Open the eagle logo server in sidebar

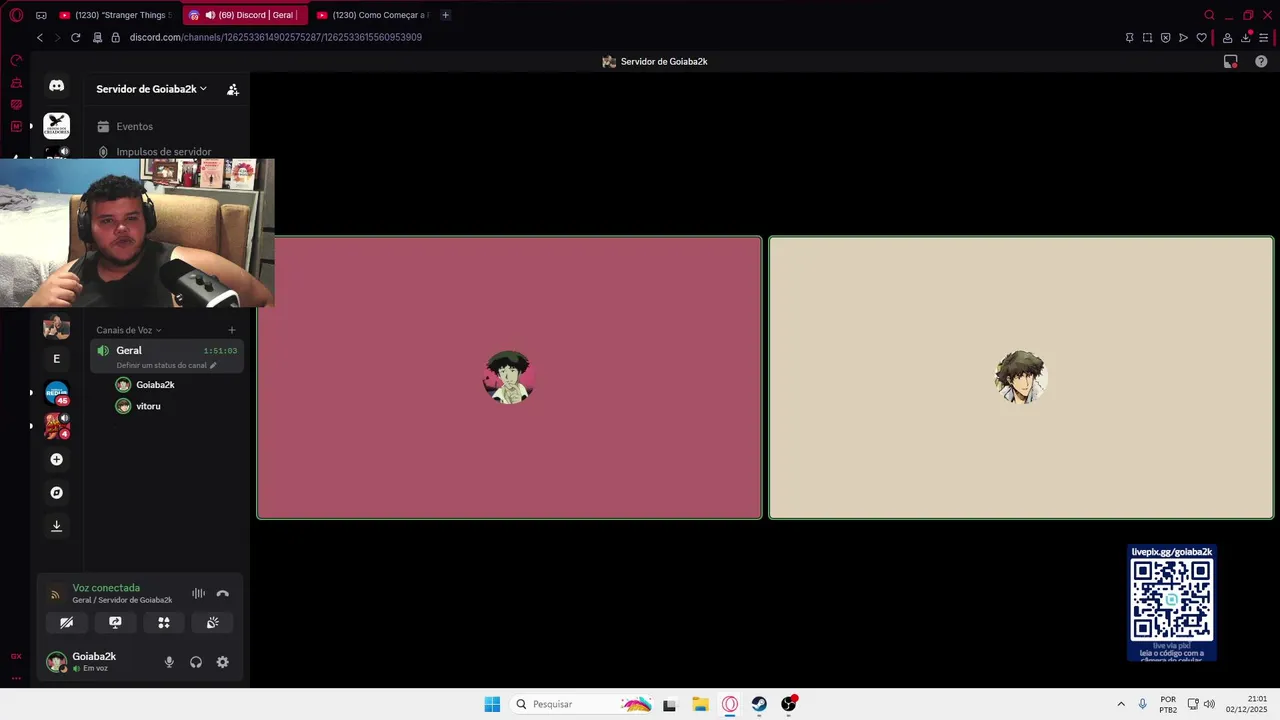(x=57, y=126)
